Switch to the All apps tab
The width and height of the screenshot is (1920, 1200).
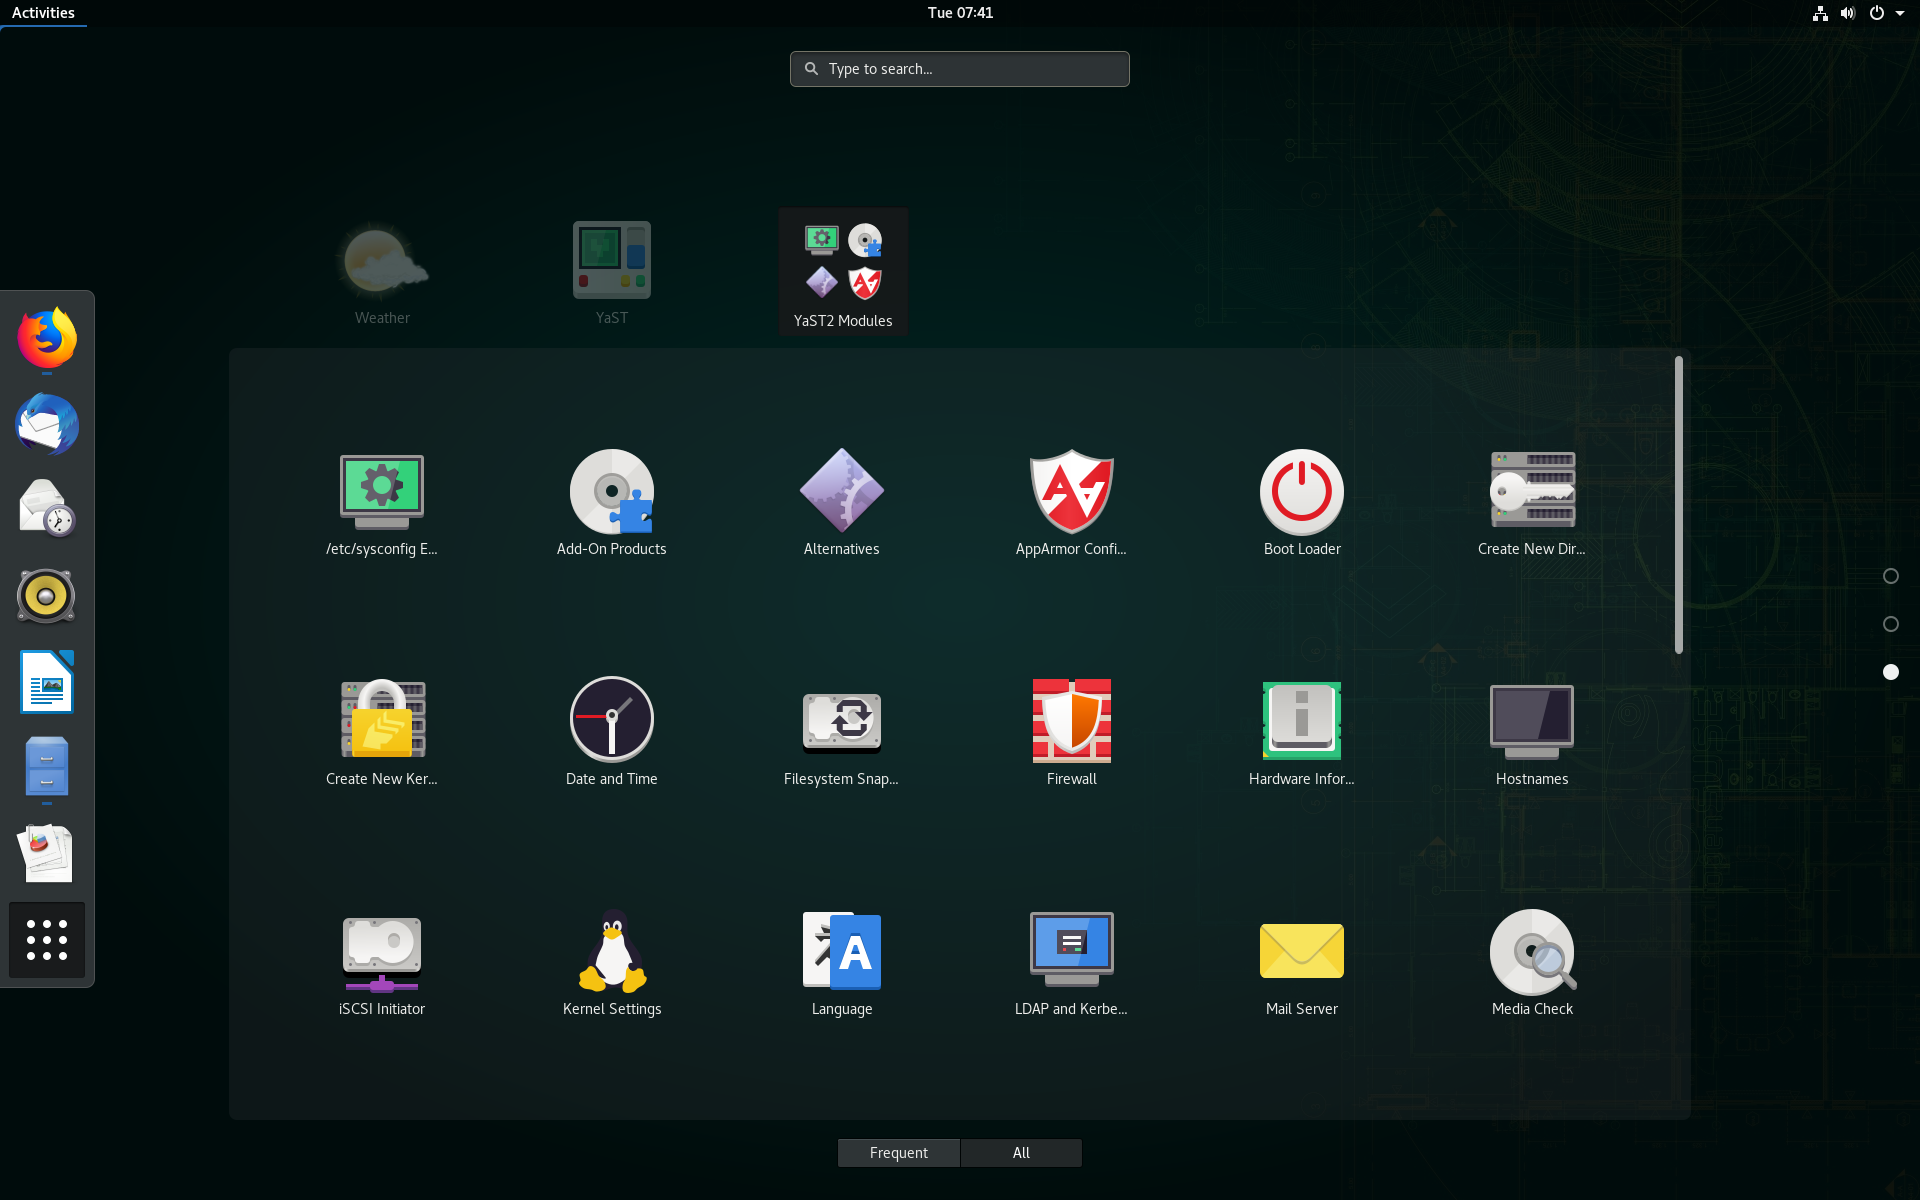click(1020, 1153)
